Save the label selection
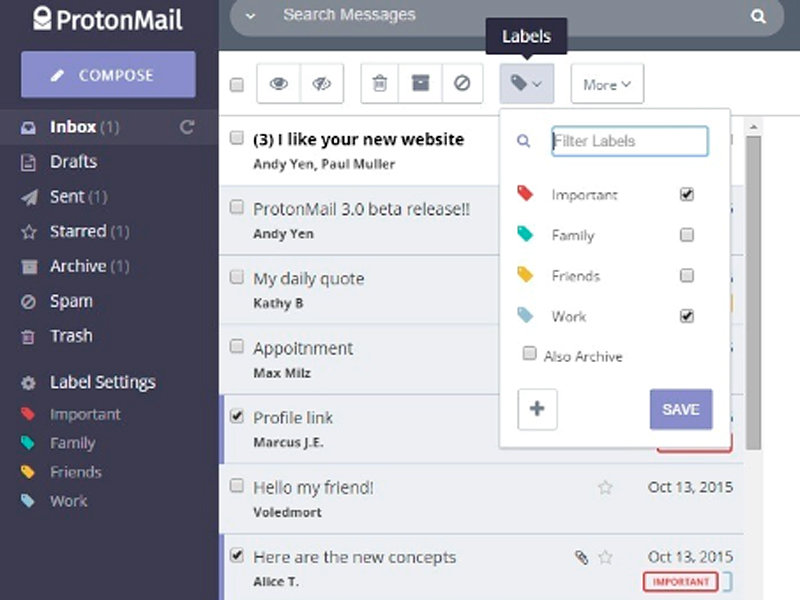The image size is (800, 600). click(681, 409)
